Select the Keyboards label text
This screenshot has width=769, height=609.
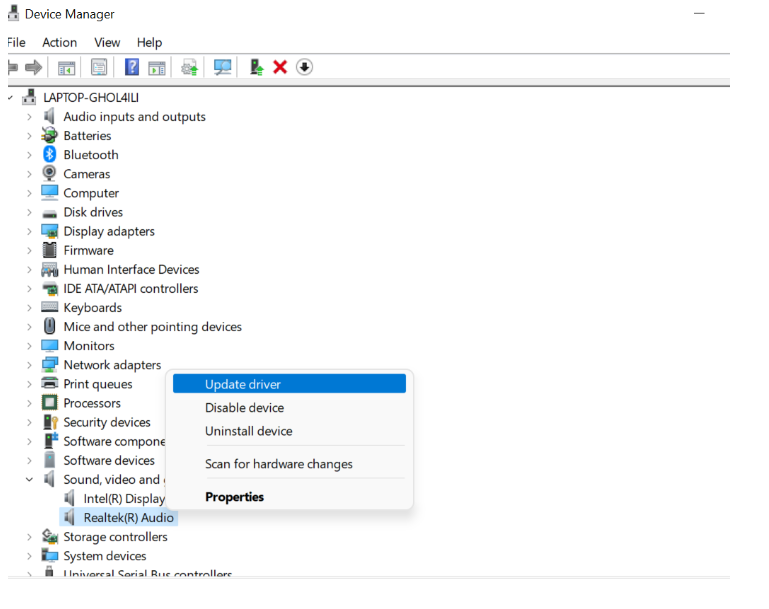pyautogui.click(x=93, y=307)
